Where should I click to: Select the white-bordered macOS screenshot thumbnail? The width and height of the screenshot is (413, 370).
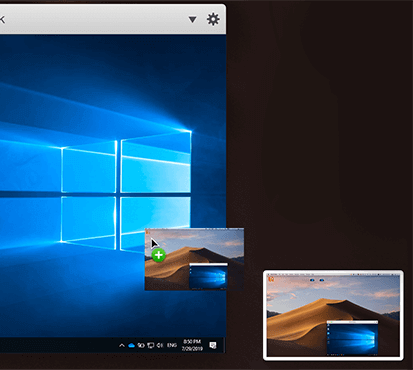333,315
